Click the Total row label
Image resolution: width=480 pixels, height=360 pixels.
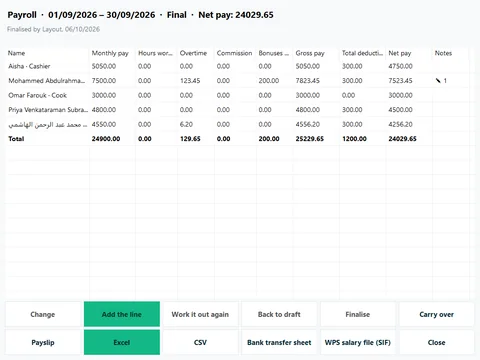(16, 139)
